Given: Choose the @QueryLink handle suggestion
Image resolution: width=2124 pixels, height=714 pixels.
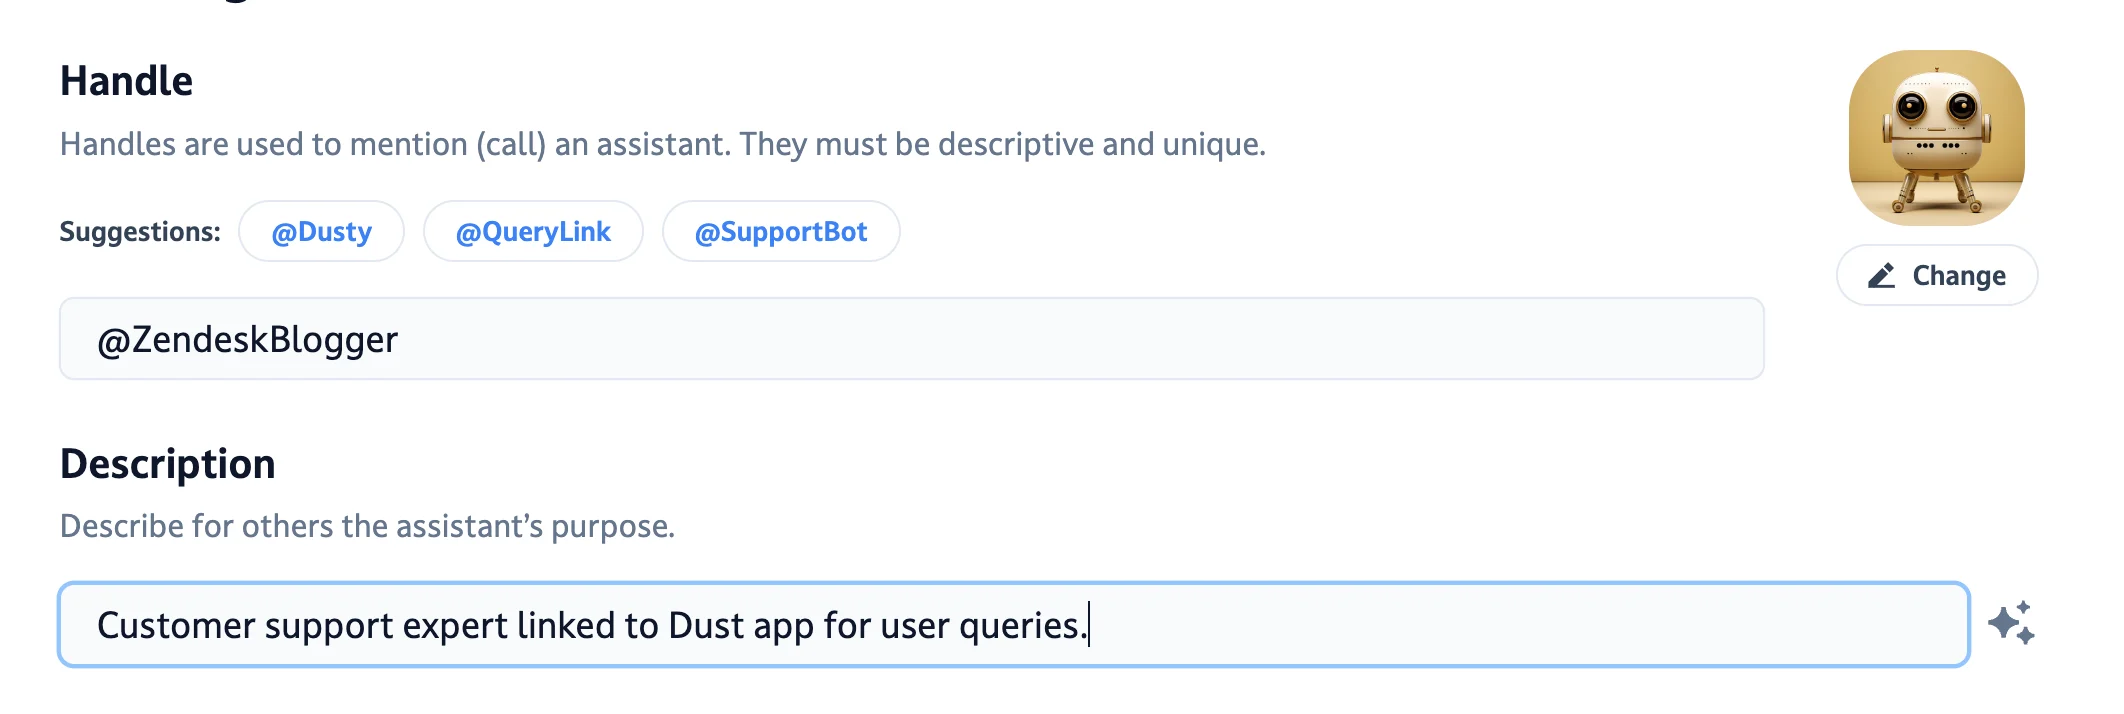Looking at the screenshot, I should point(533,231).
